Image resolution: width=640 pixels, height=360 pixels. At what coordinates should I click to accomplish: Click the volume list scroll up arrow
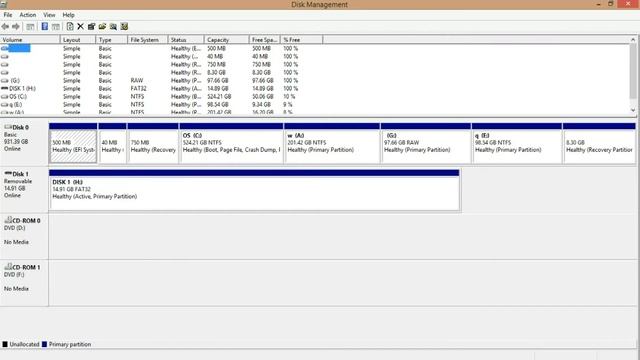click(633, 40)
